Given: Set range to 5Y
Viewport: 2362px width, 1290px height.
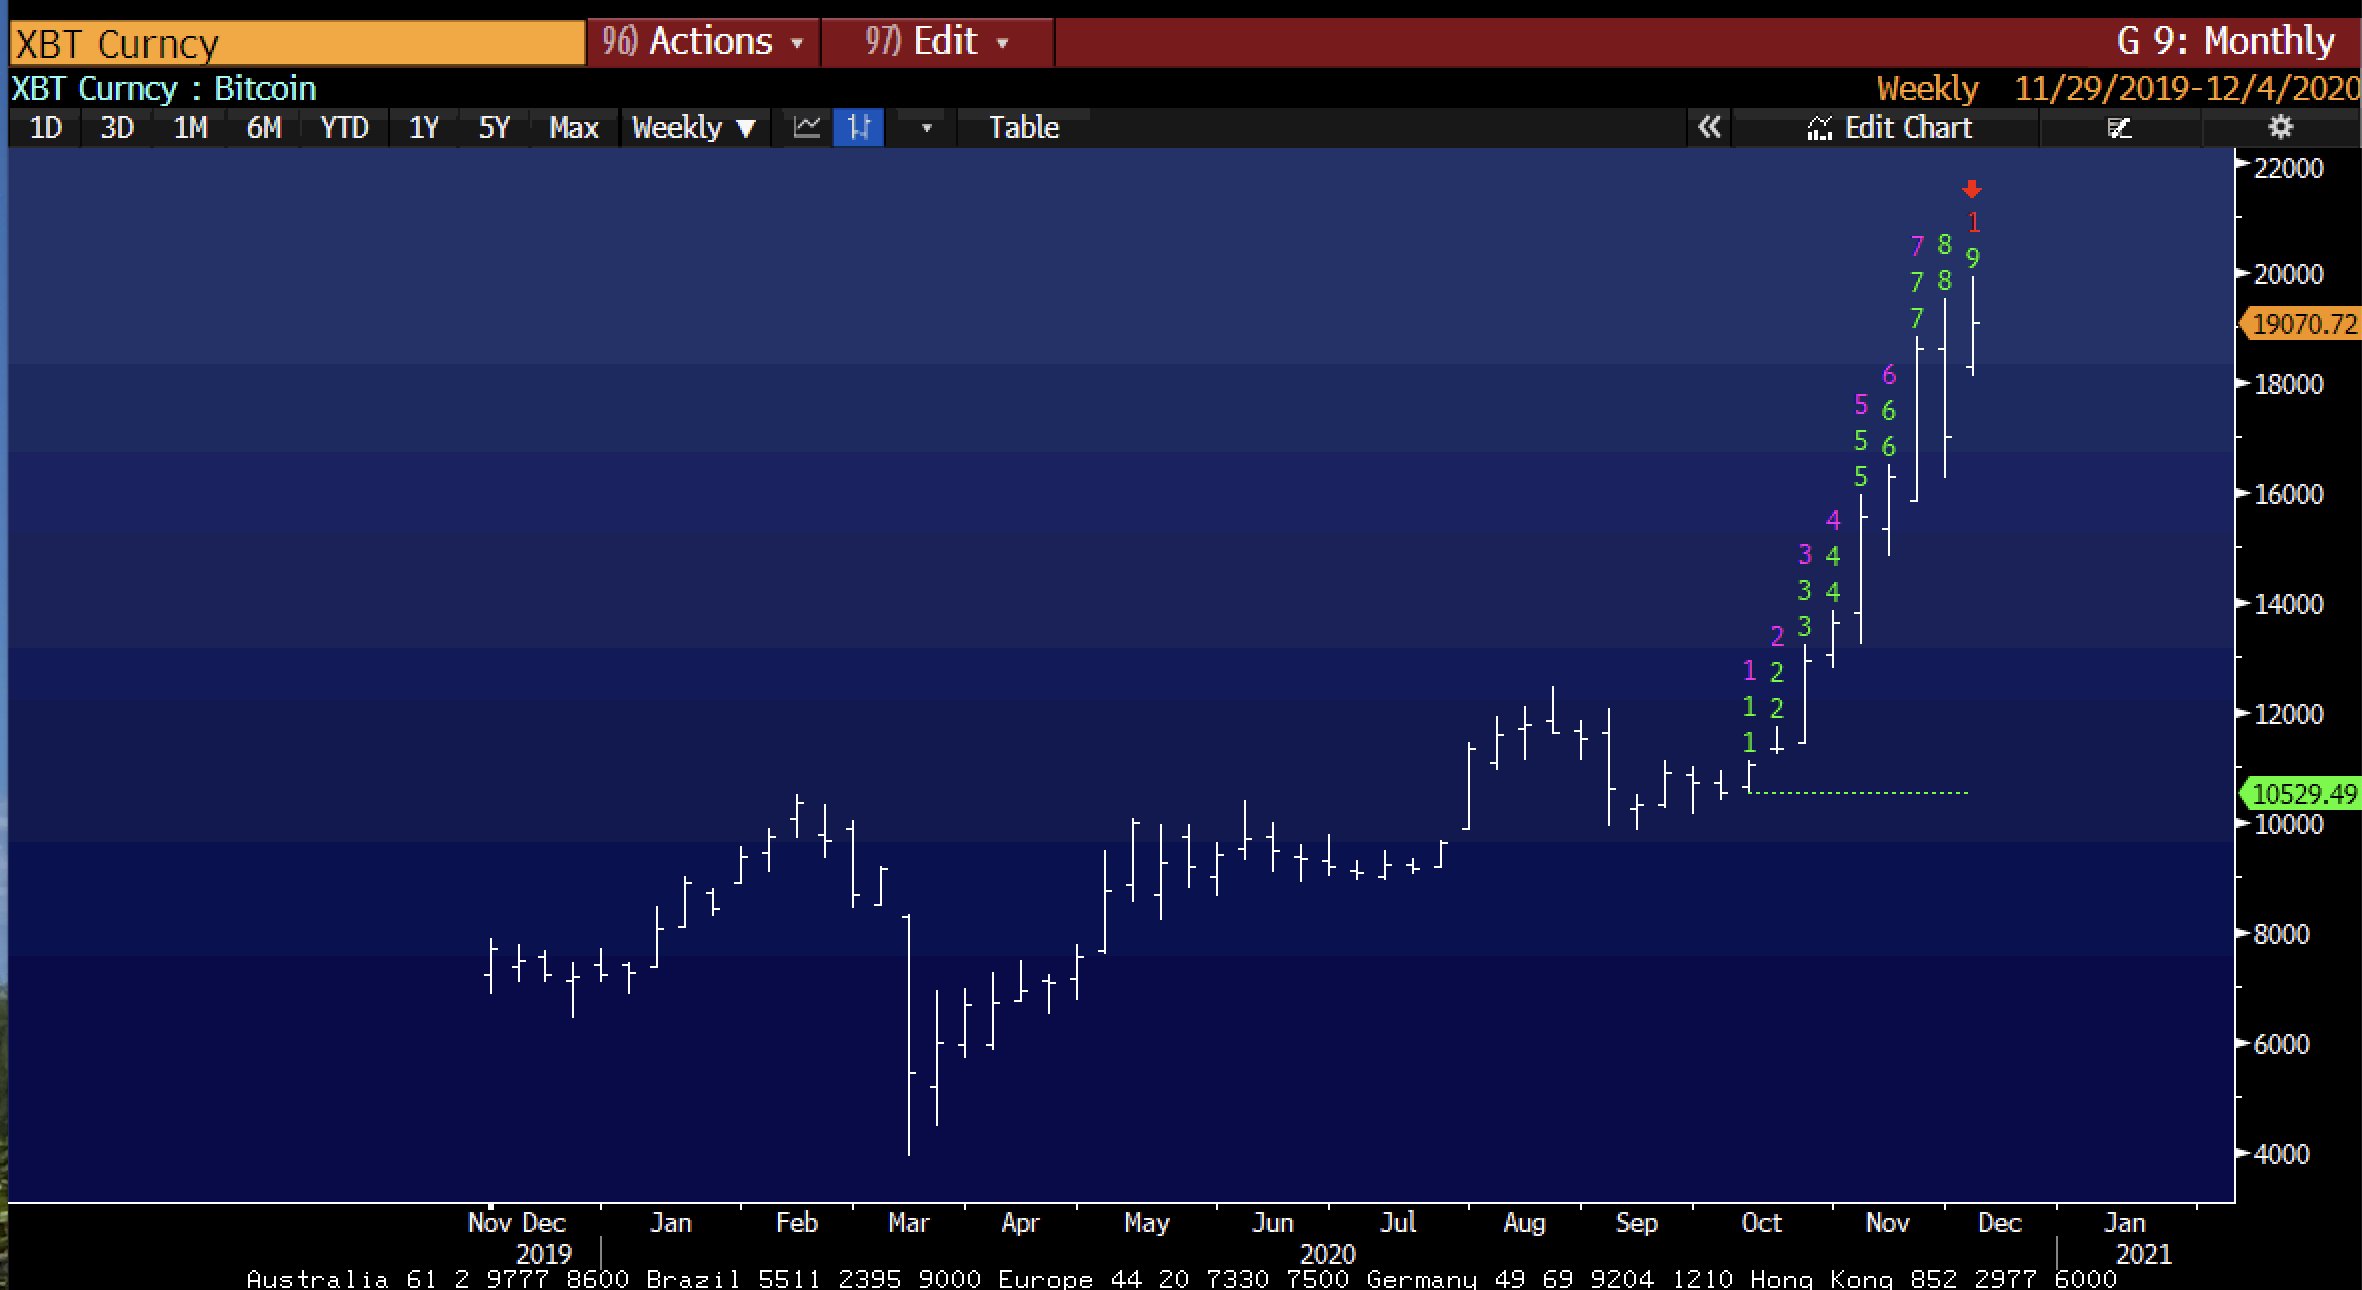Looking at the screenshot, I should point(494,128).
